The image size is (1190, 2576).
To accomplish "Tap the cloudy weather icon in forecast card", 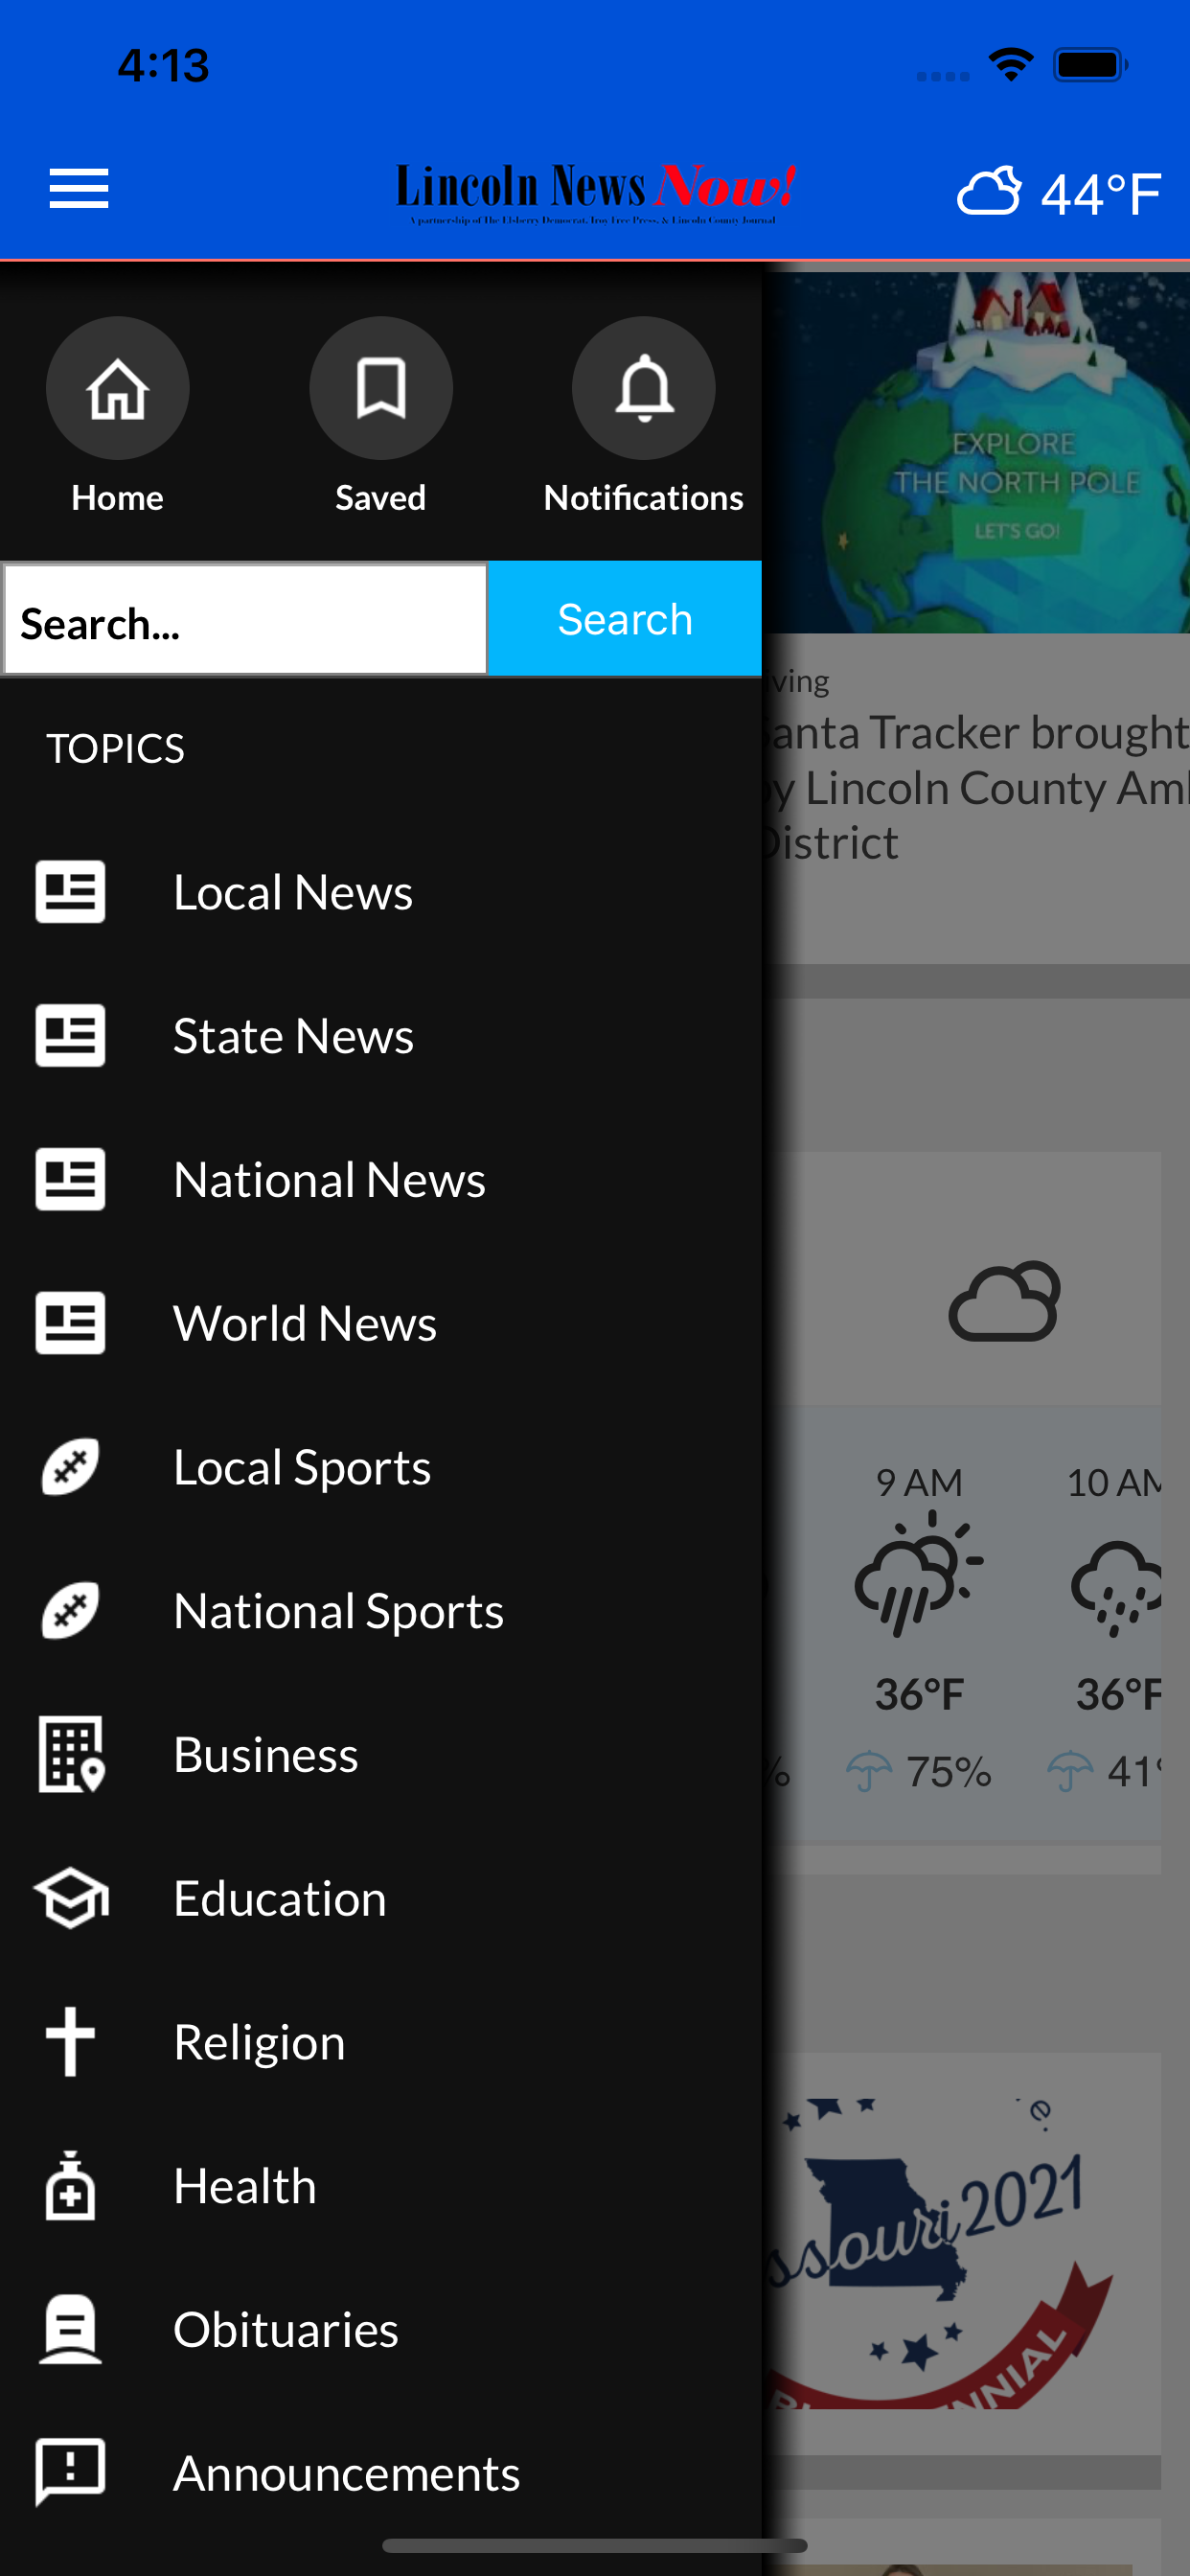I will (1004, 1301).
